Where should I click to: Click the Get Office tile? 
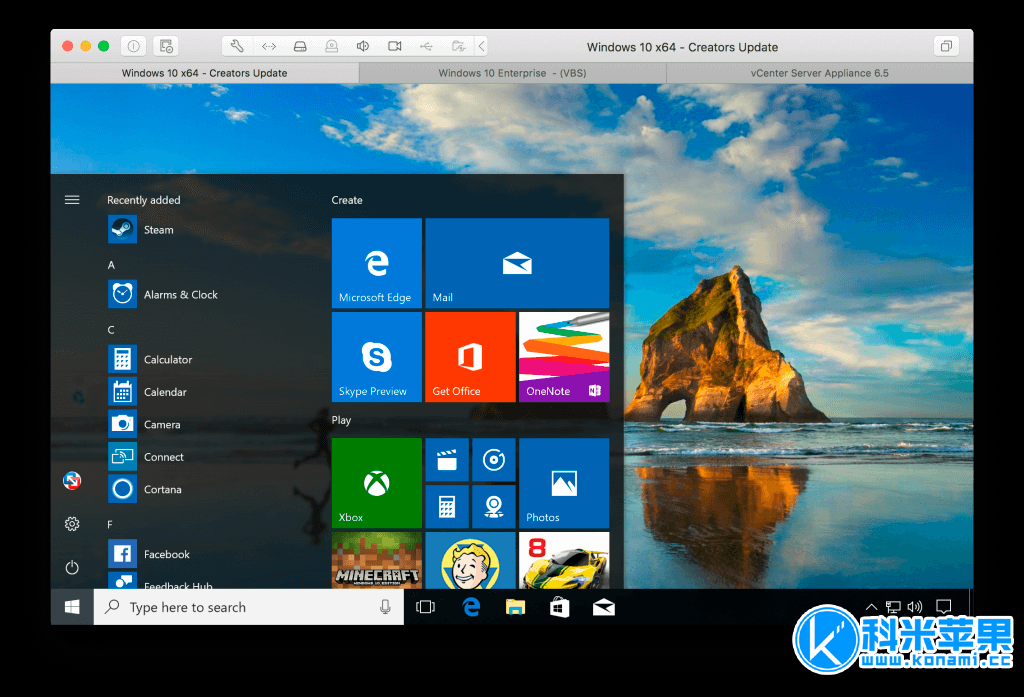coord(470,357)
